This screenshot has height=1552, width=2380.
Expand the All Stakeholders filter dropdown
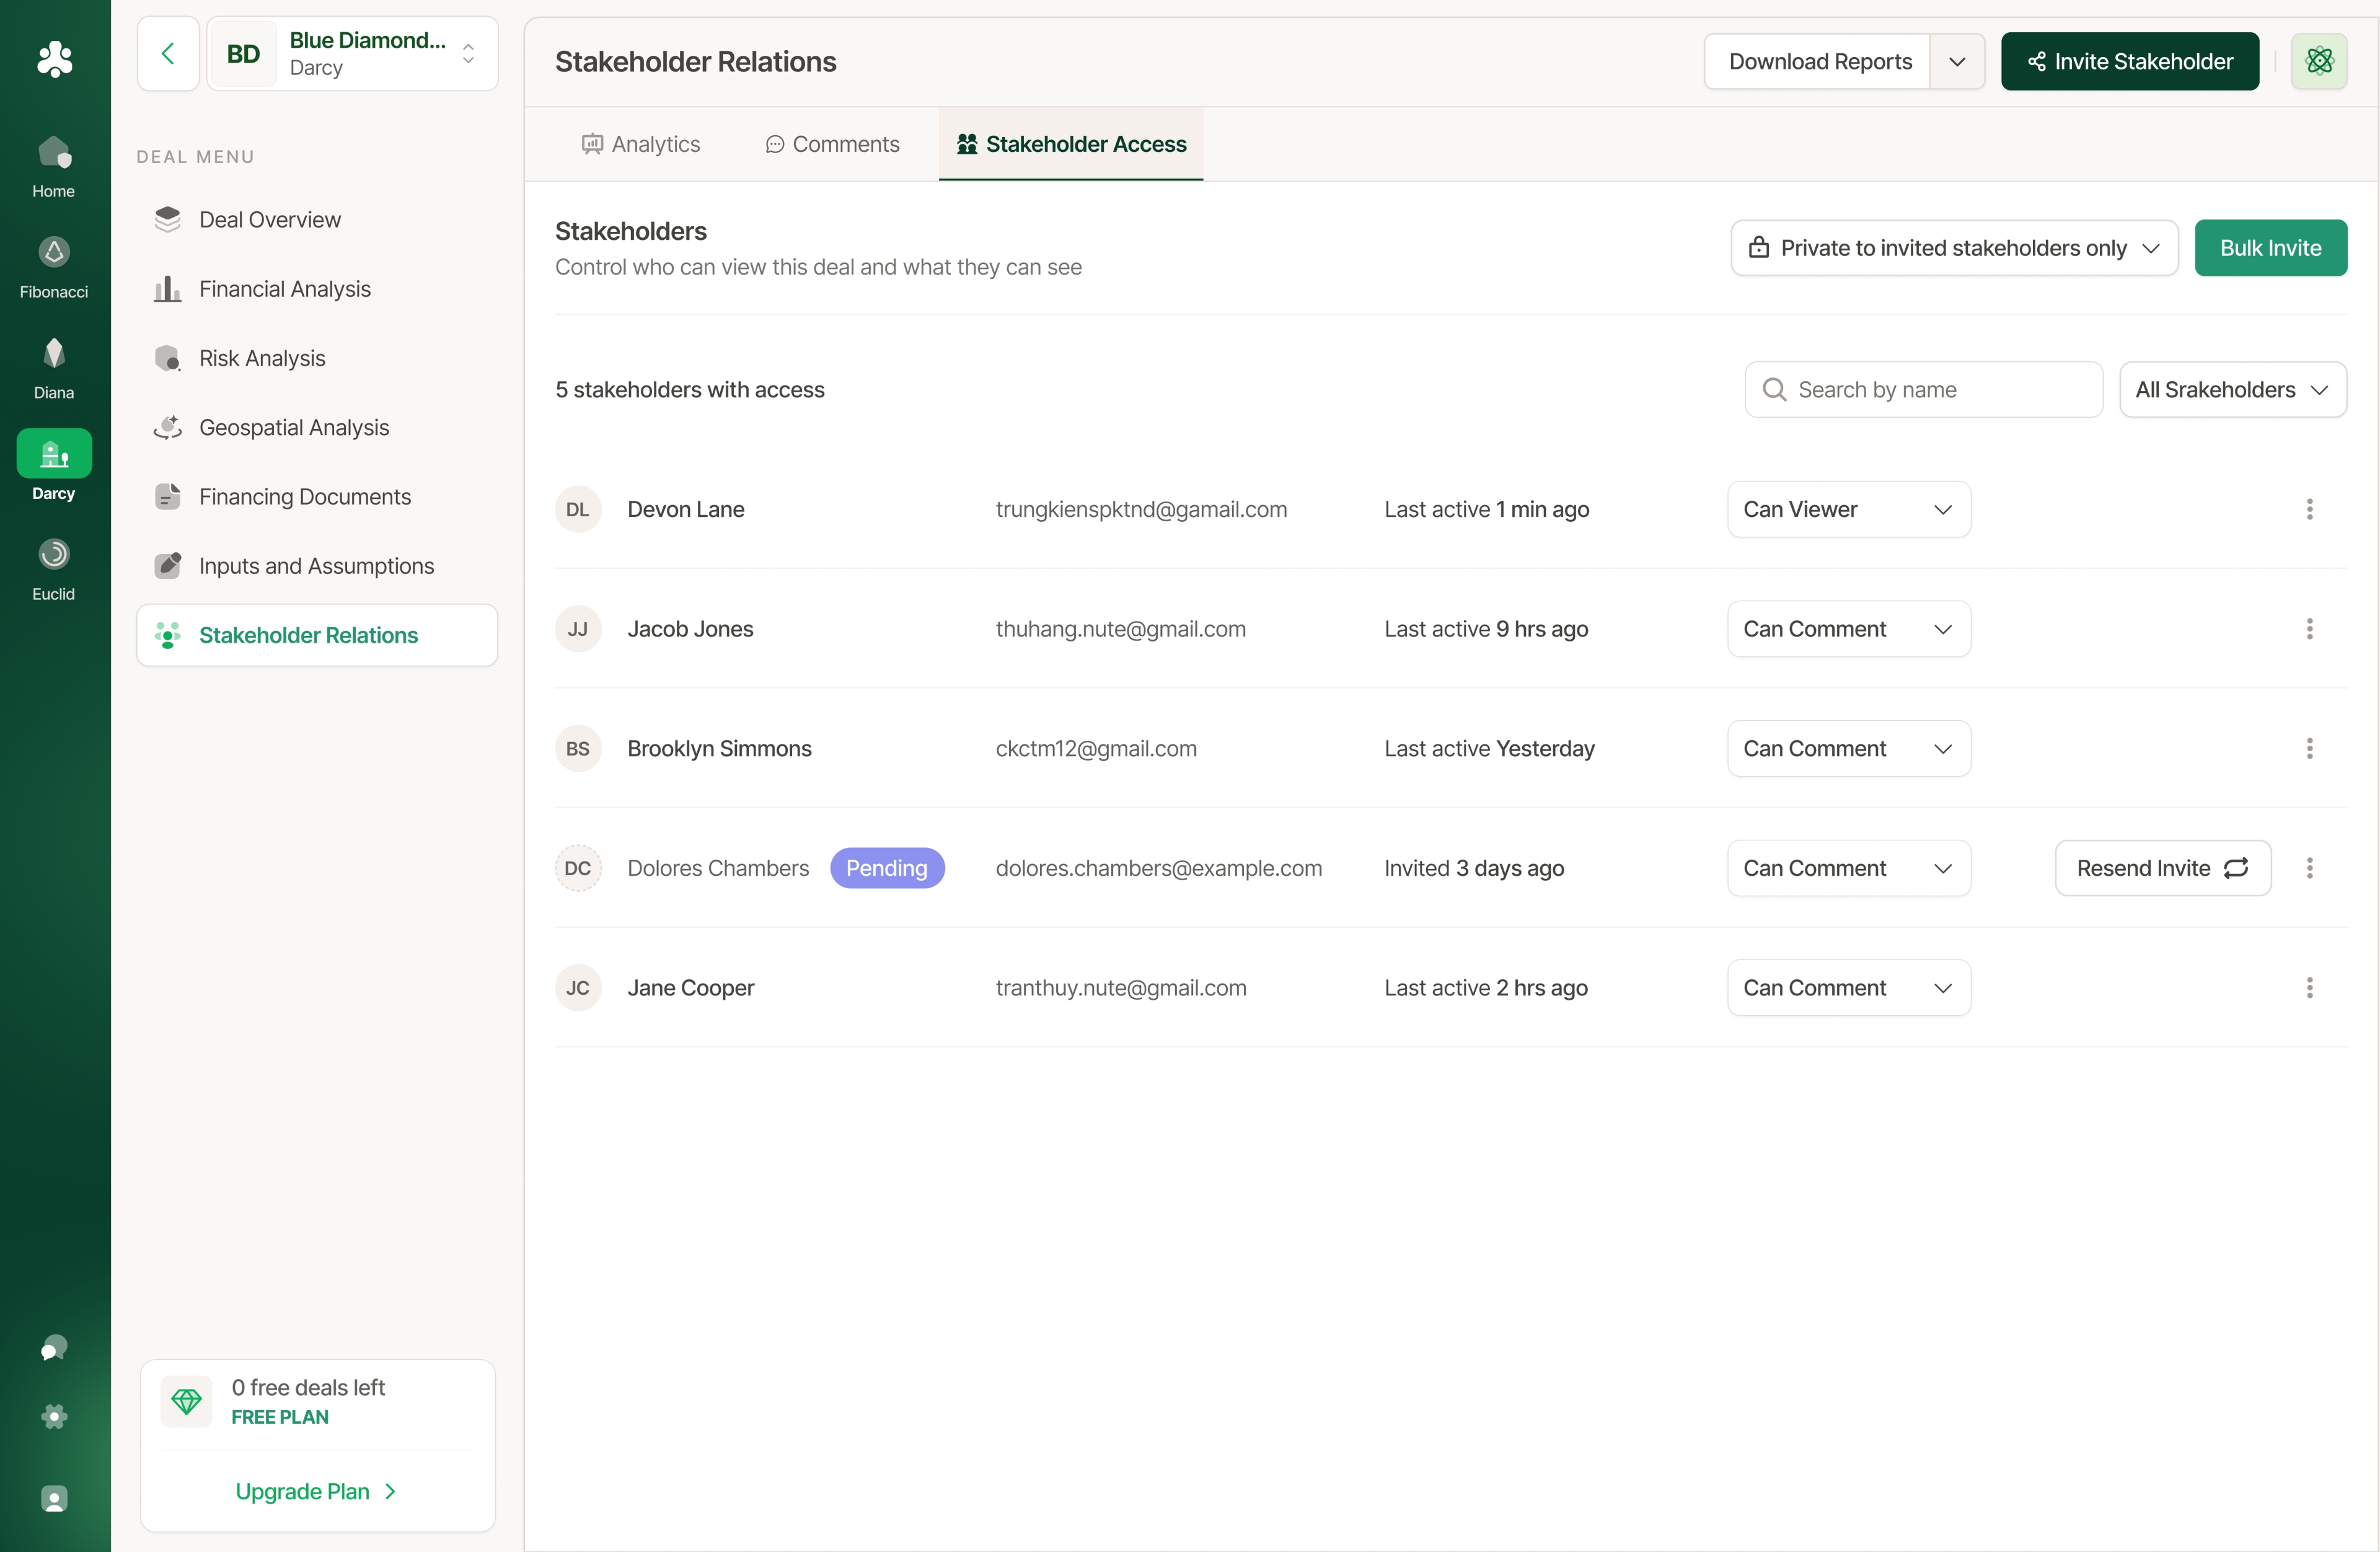(x=2232, y=390)
